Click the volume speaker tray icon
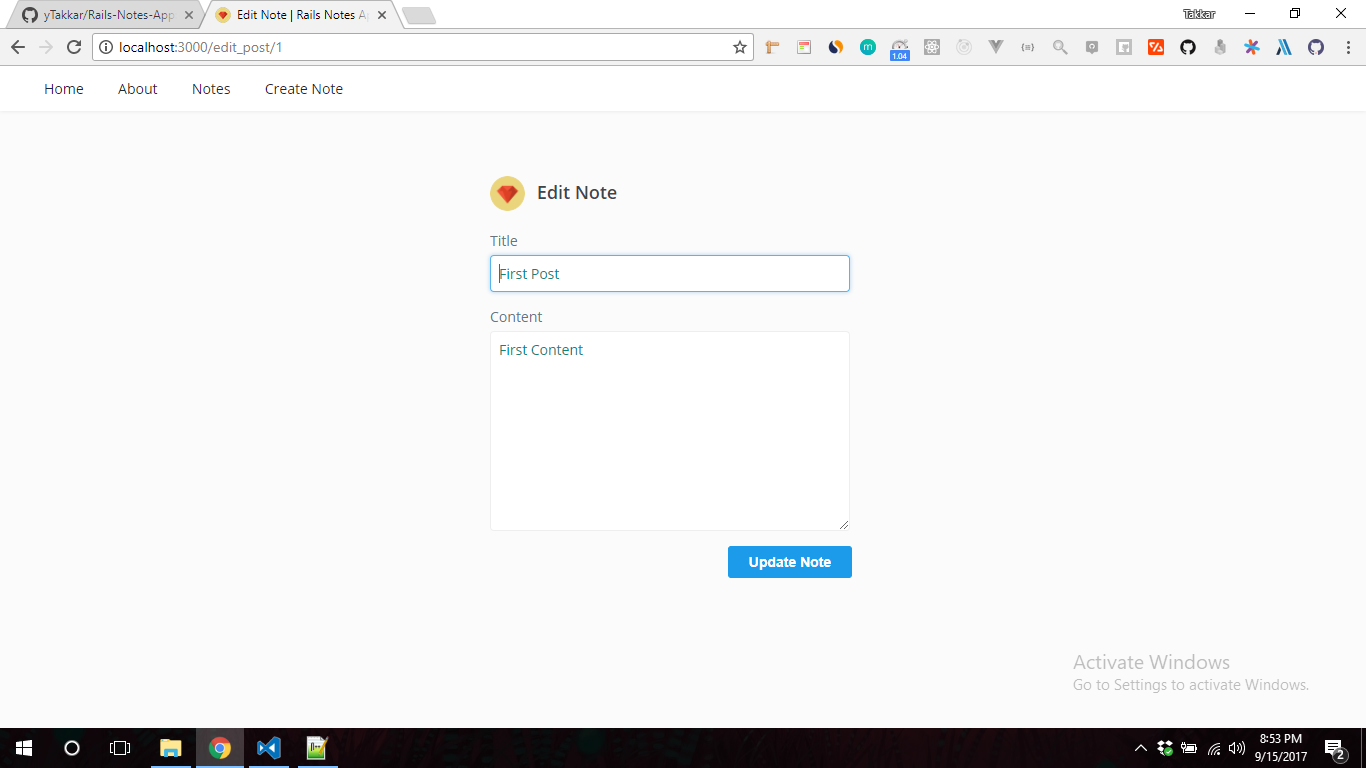The image size is (1366, 768). (x=1237, y=748)
